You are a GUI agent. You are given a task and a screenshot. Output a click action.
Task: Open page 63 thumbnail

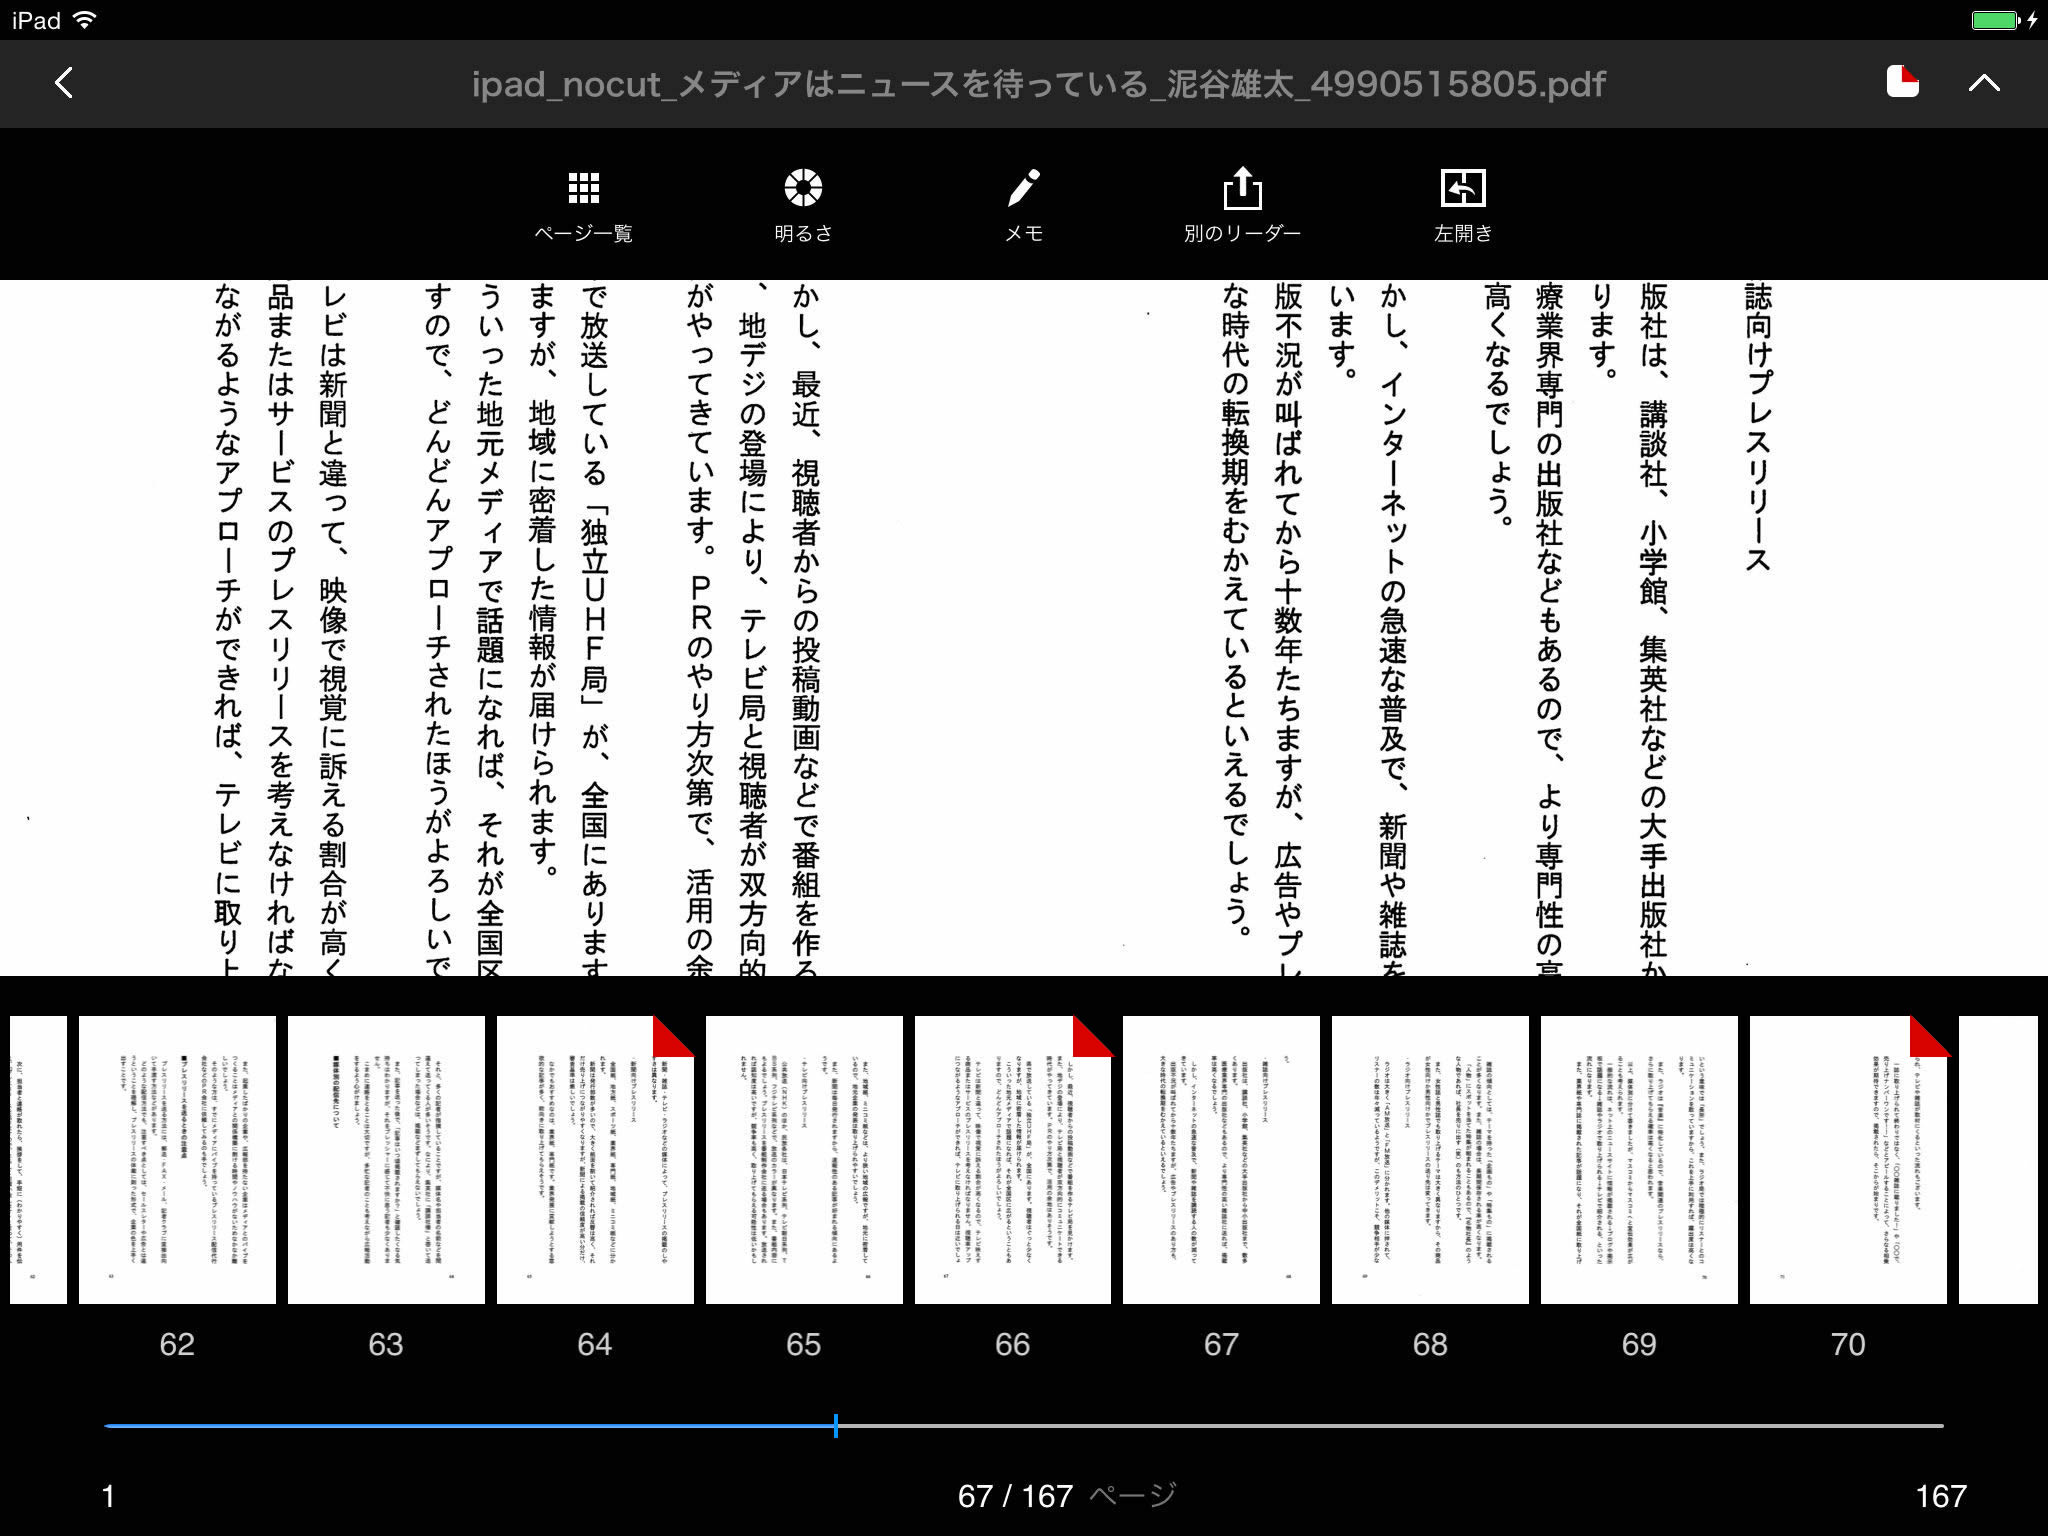(x=386, y=1160)
